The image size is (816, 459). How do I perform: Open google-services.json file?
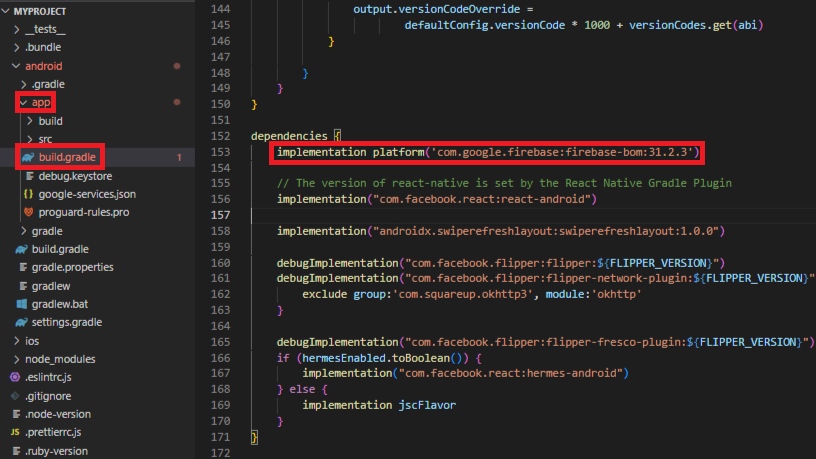pyautogui.click(x=87, y=194)
